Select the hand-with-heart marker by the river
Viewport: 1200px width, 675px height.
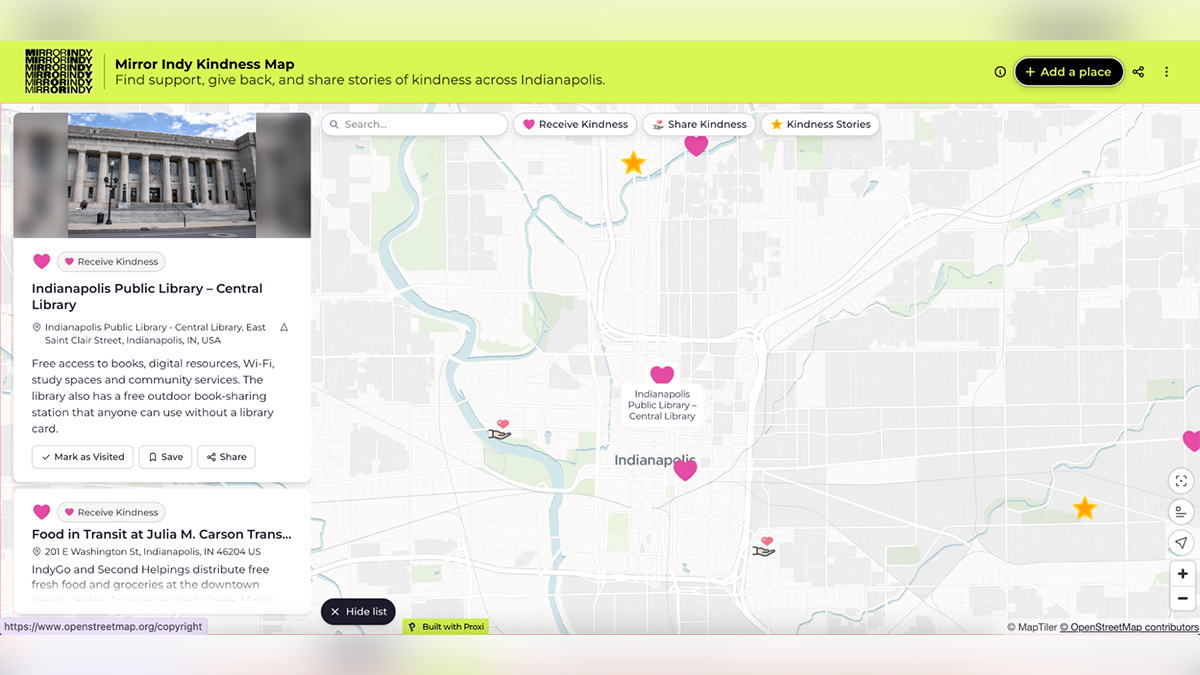pos(500,430)
